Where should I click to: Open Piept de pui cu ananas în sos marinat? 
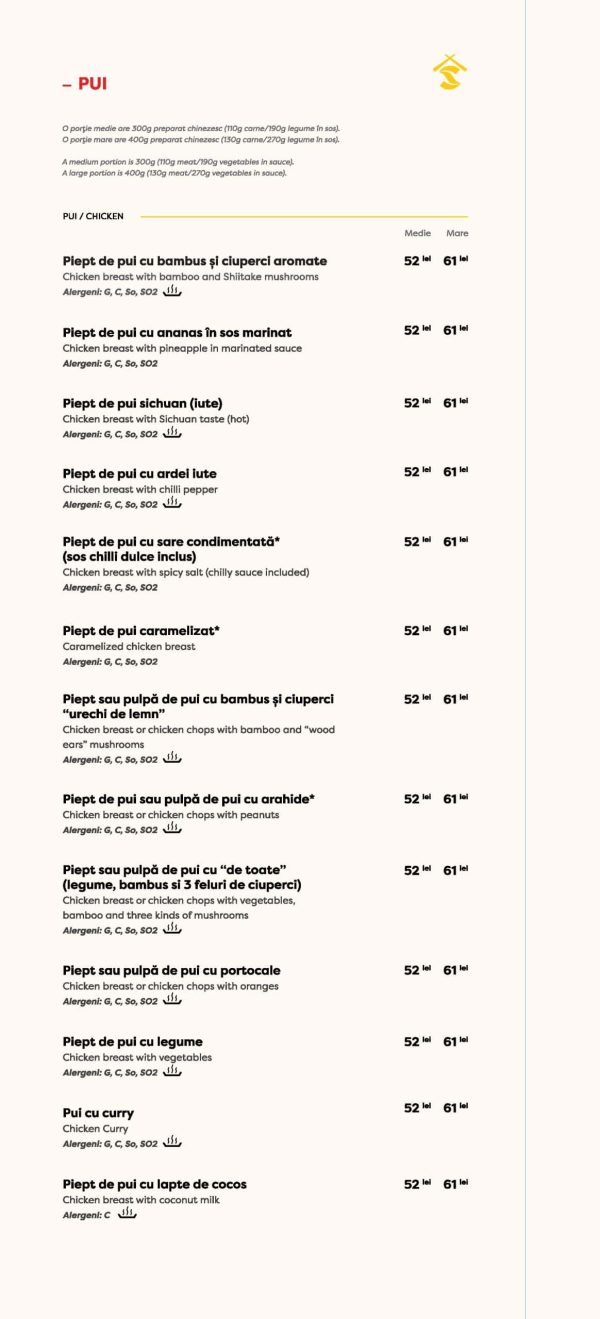click(x=177, y=332)
